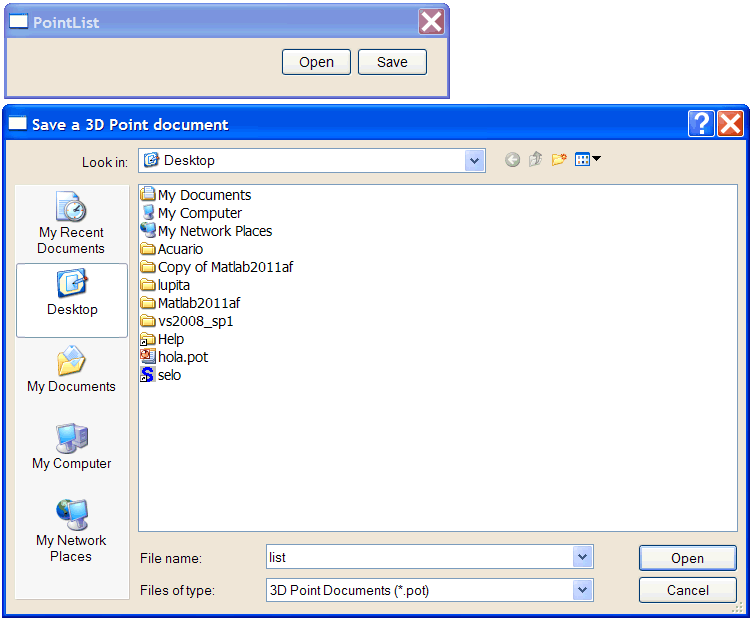This screenshot has height=622, width=755.
Task: Click the selo shortcut icon
Action: pyautogui.click(x=148, y=375)
